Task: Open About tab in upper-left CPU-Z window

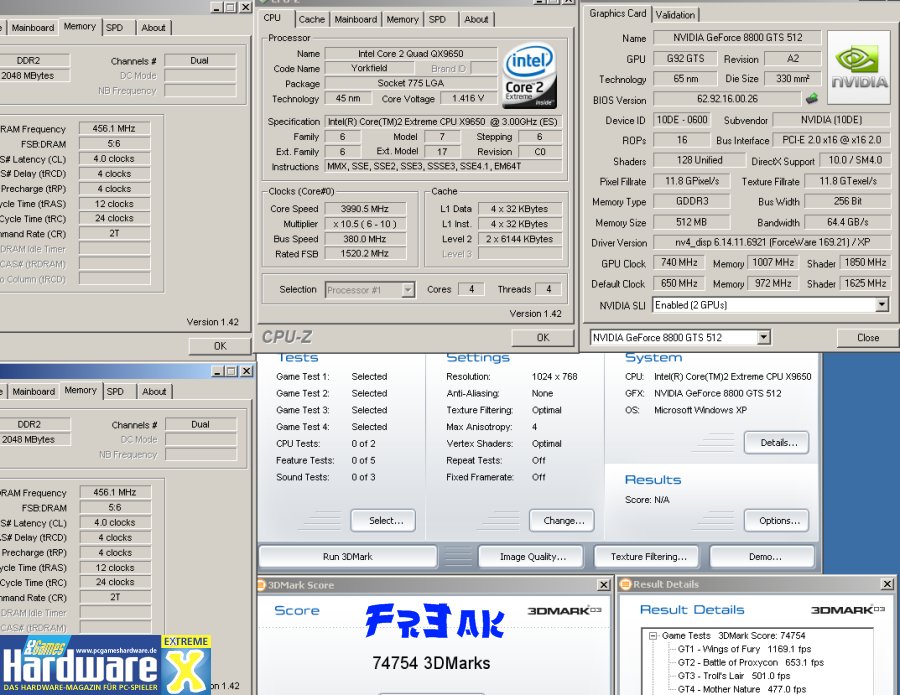Action: coord(153,28)
